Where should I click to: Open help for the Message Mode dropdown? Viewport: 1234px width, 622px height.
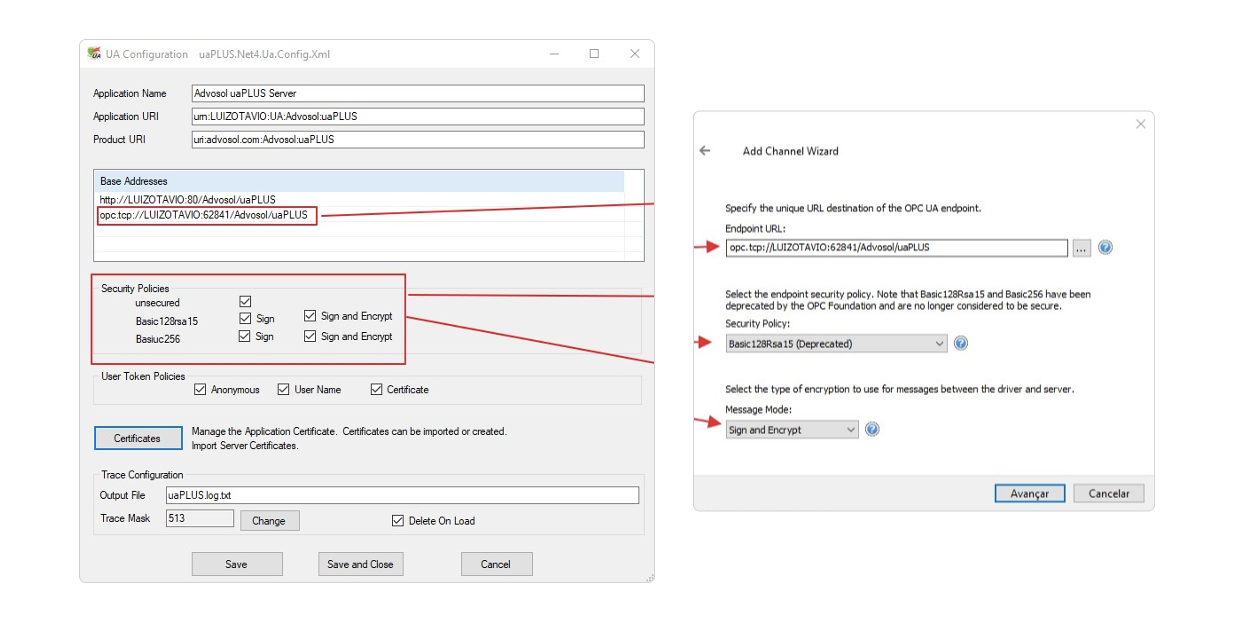click(x=872, y=430)
